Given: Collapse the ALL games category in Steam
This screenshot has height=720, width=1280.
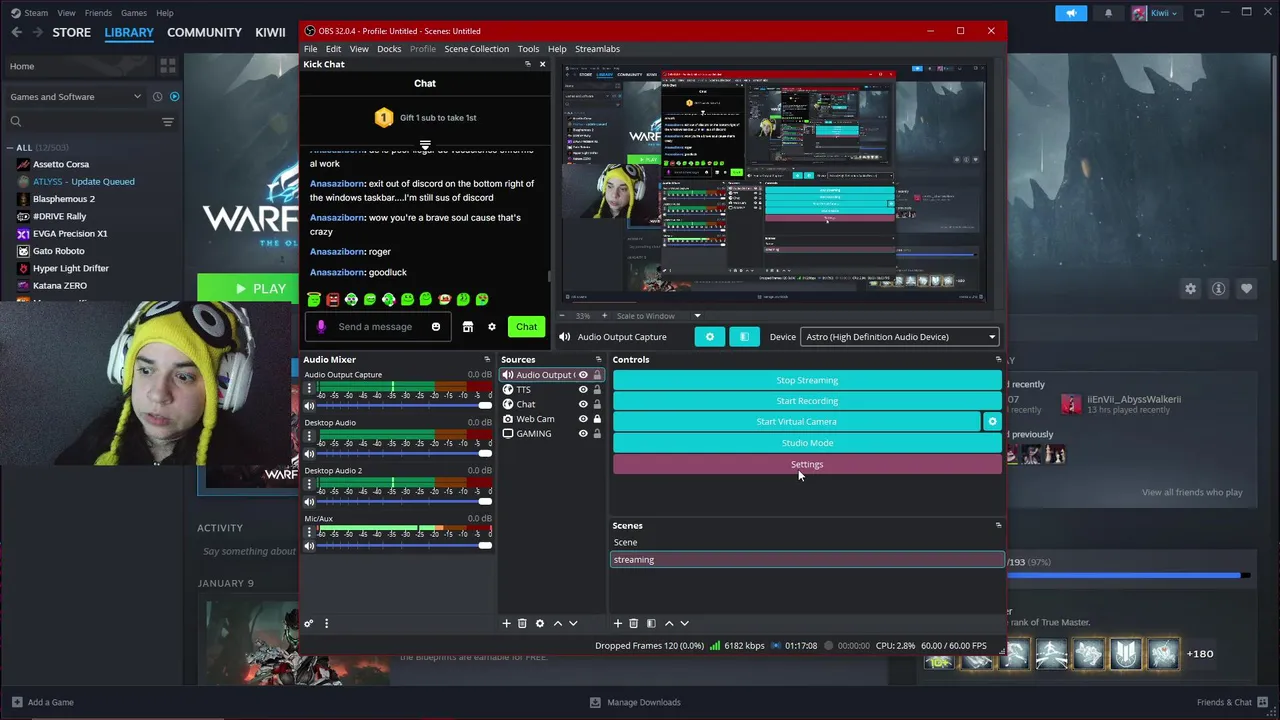Looking at the screenshot, I should tap(9, 148).
